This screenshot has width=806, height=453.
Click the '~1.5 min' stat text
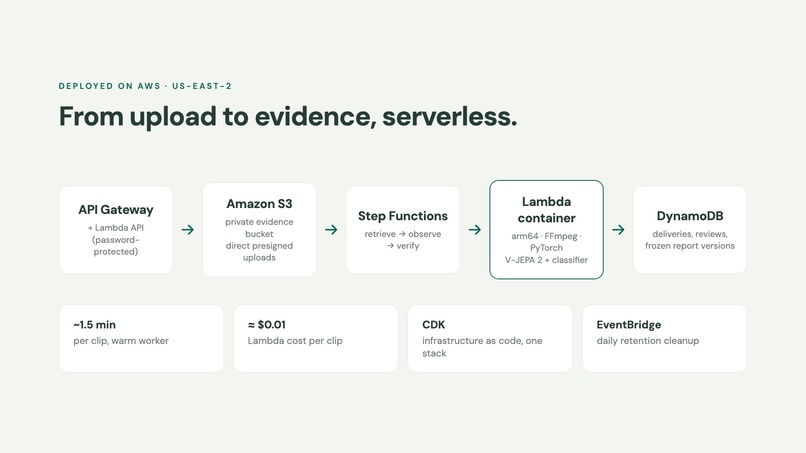95,325
